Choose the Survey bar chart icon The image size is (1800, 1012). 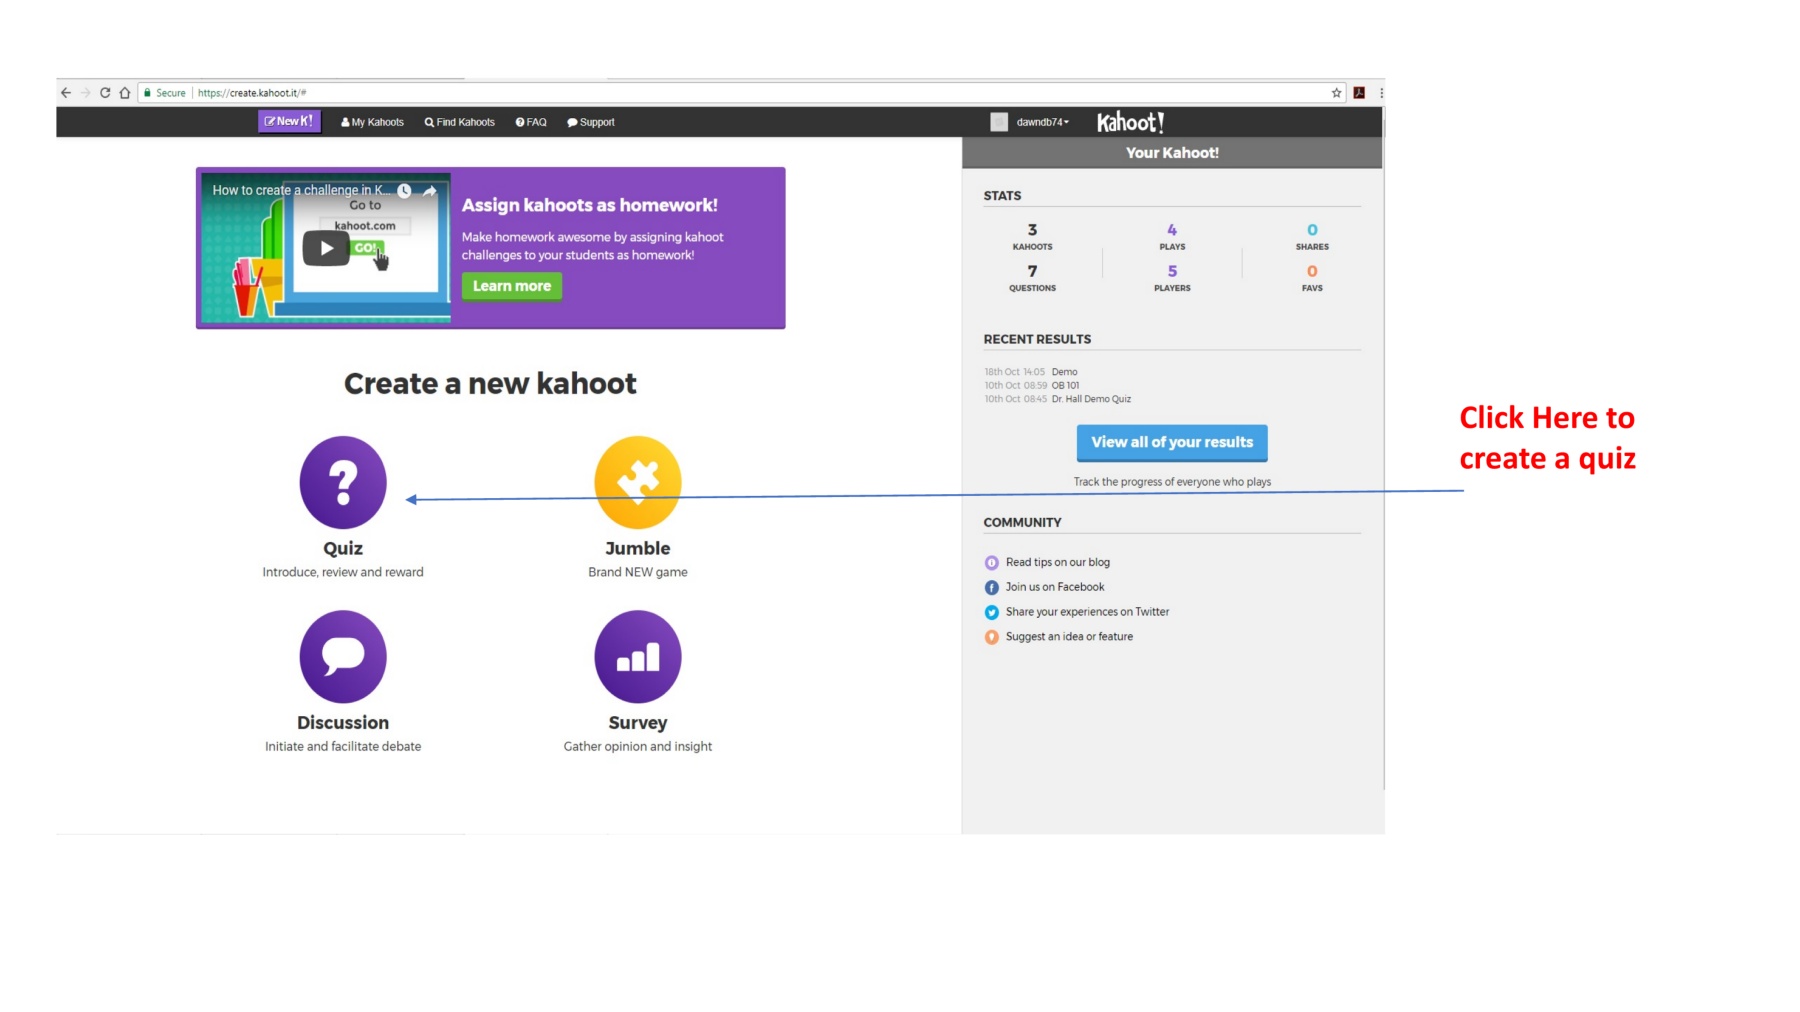coord(637,656)
